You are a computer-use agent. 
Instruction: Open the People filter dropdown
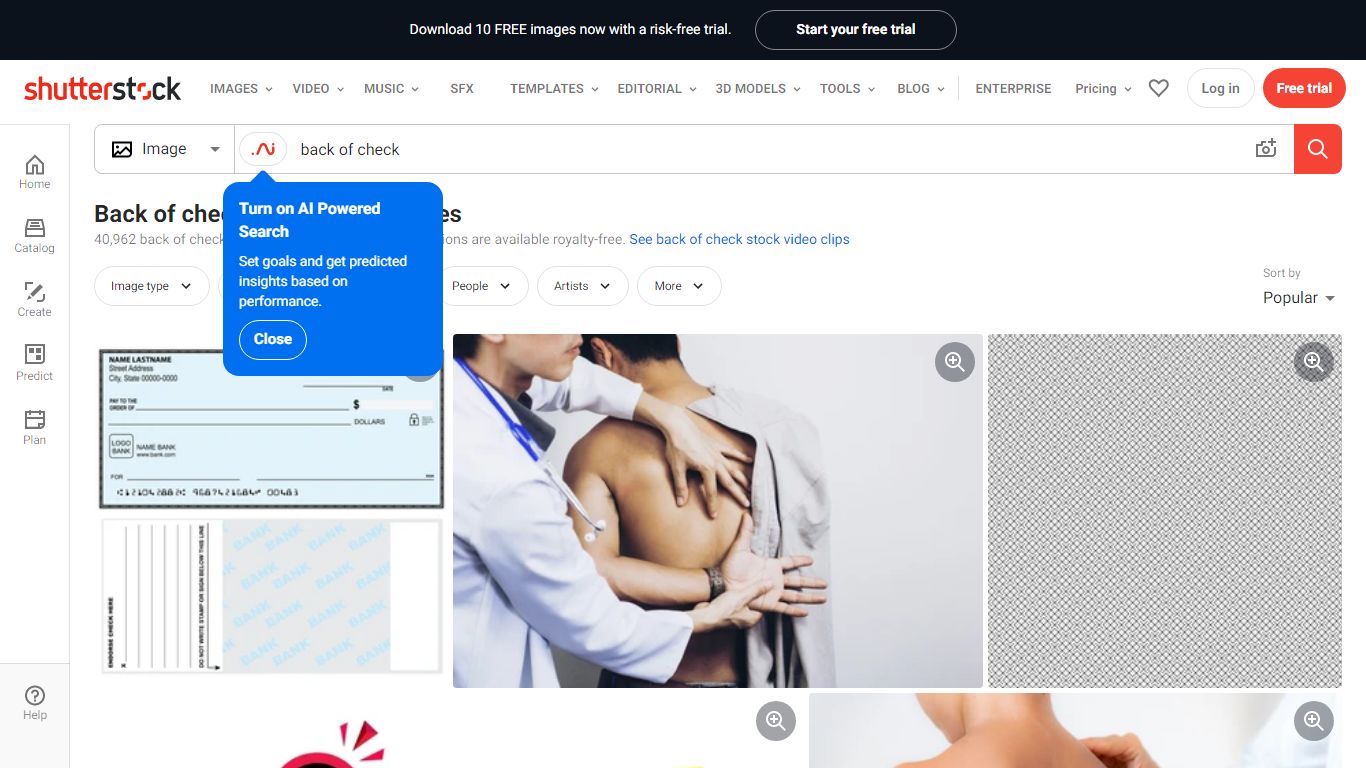481,286
